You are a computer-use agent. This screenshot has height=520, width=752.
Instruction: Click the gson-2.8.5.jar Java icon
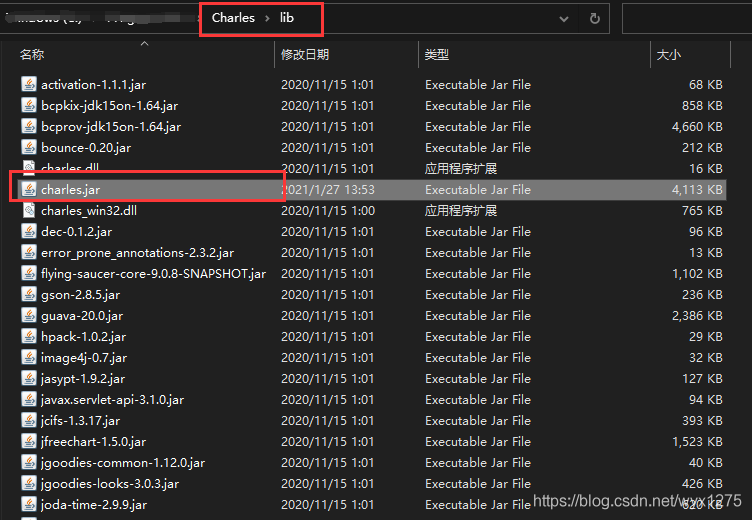click(29, 295)
